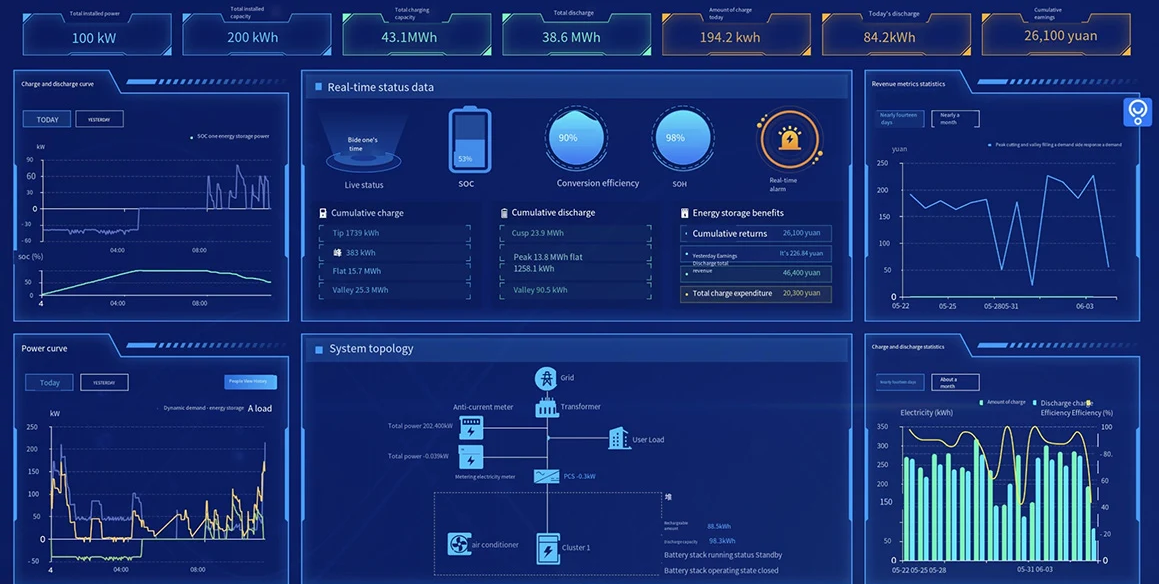Click the Anti-current meter icon

471,429
